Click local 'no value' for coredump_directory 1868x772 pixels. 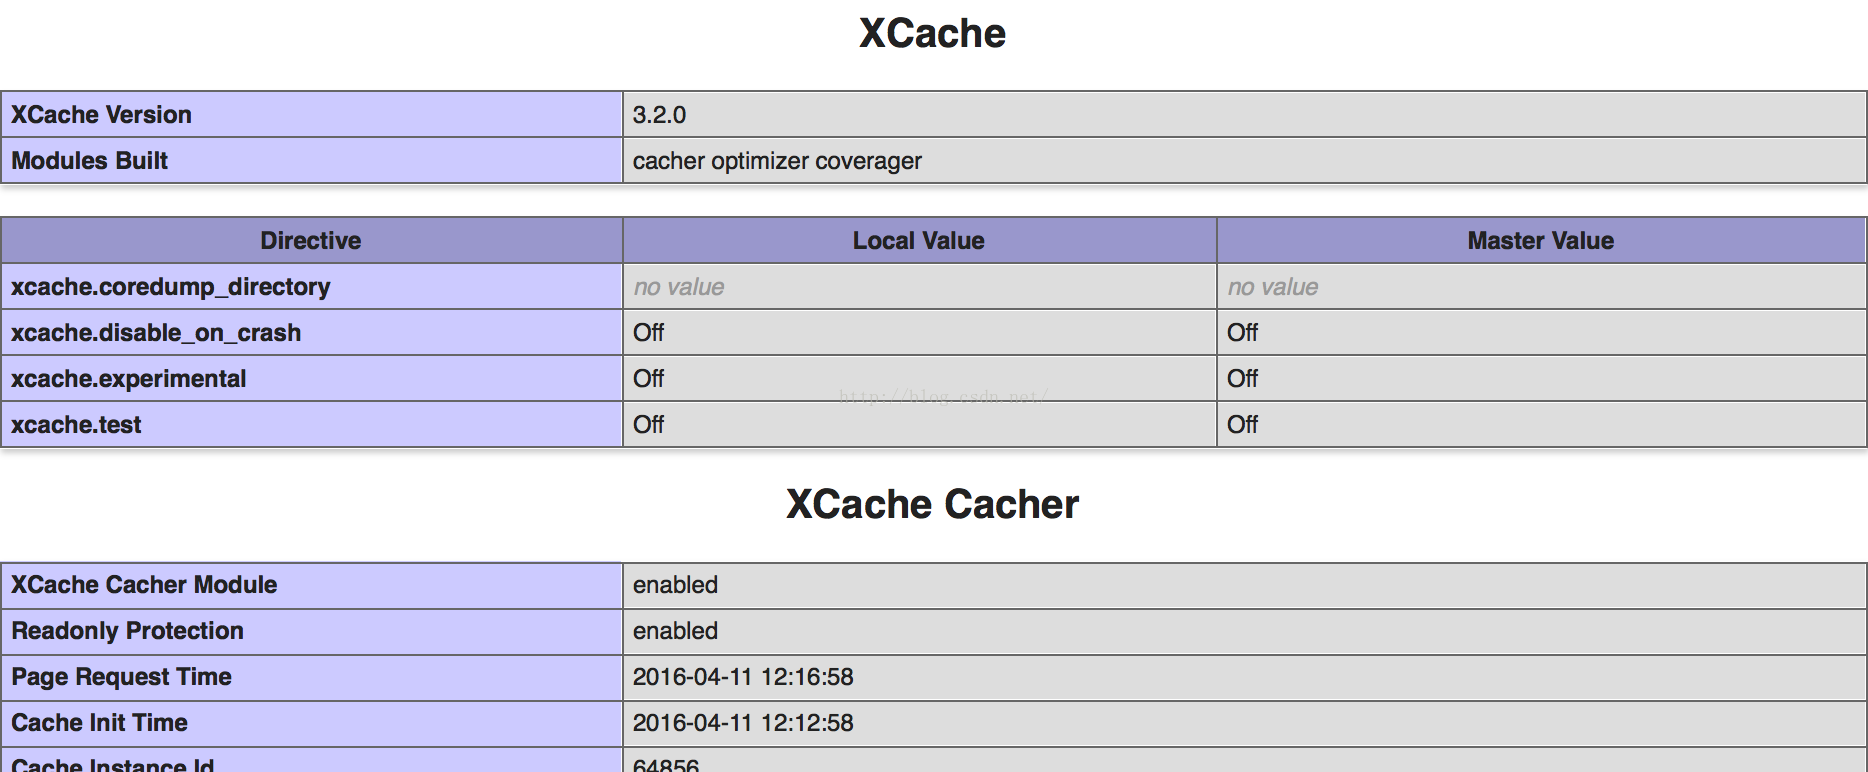678,287
